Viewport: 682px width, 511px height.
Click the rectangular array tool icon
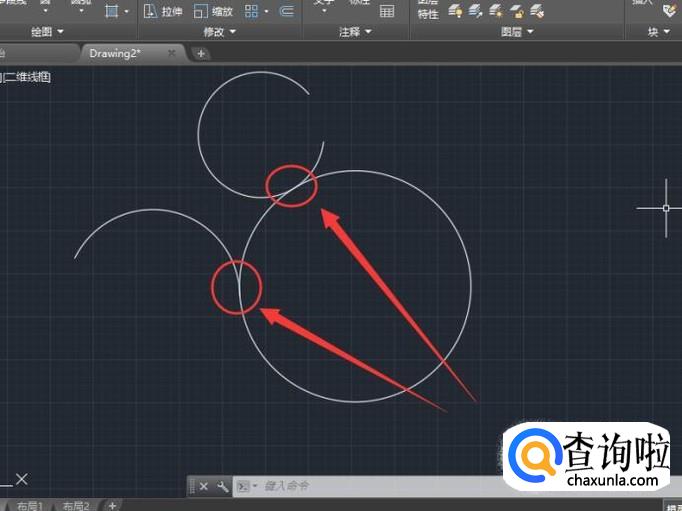[251, 11]
